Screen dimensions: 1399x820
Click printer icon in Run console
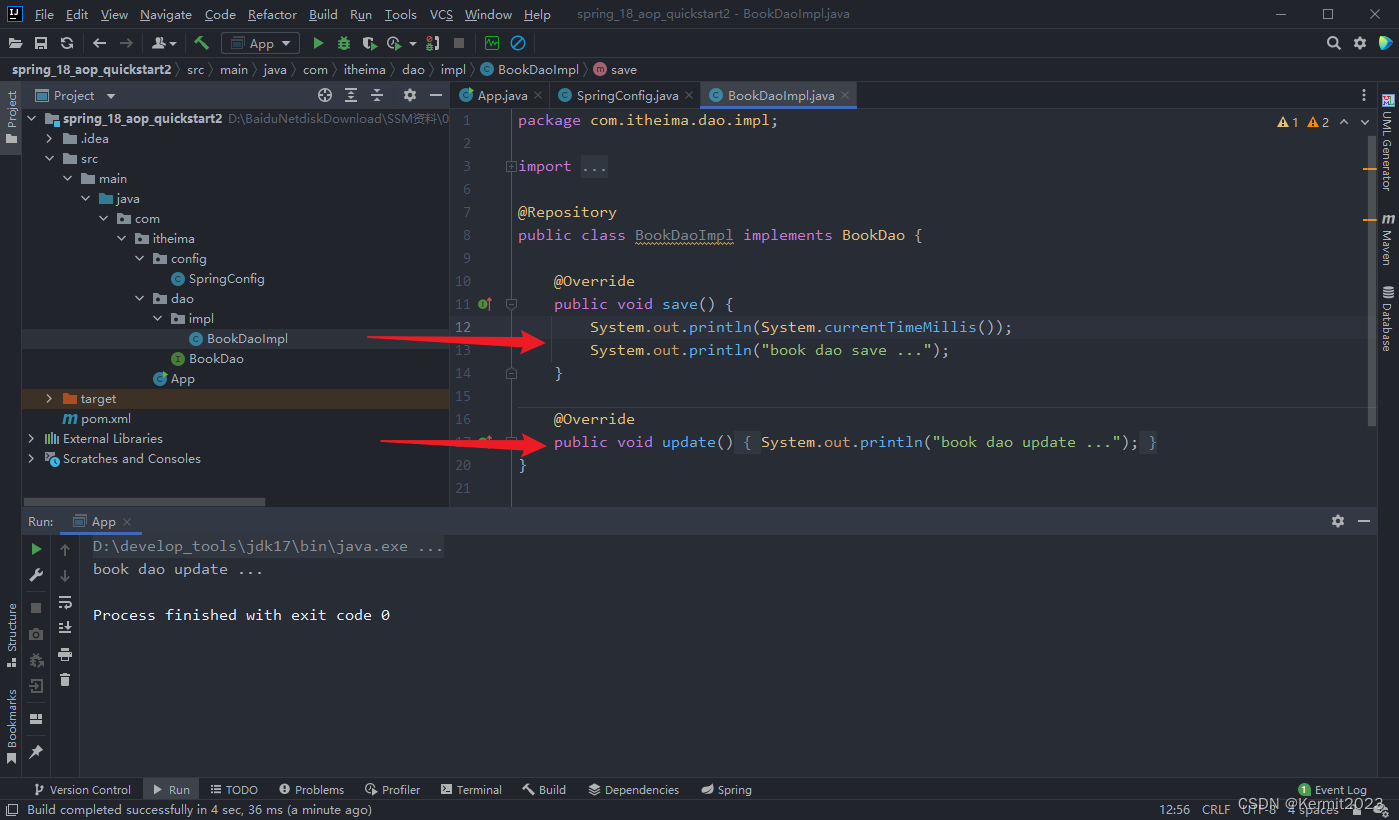pos(65,654)
